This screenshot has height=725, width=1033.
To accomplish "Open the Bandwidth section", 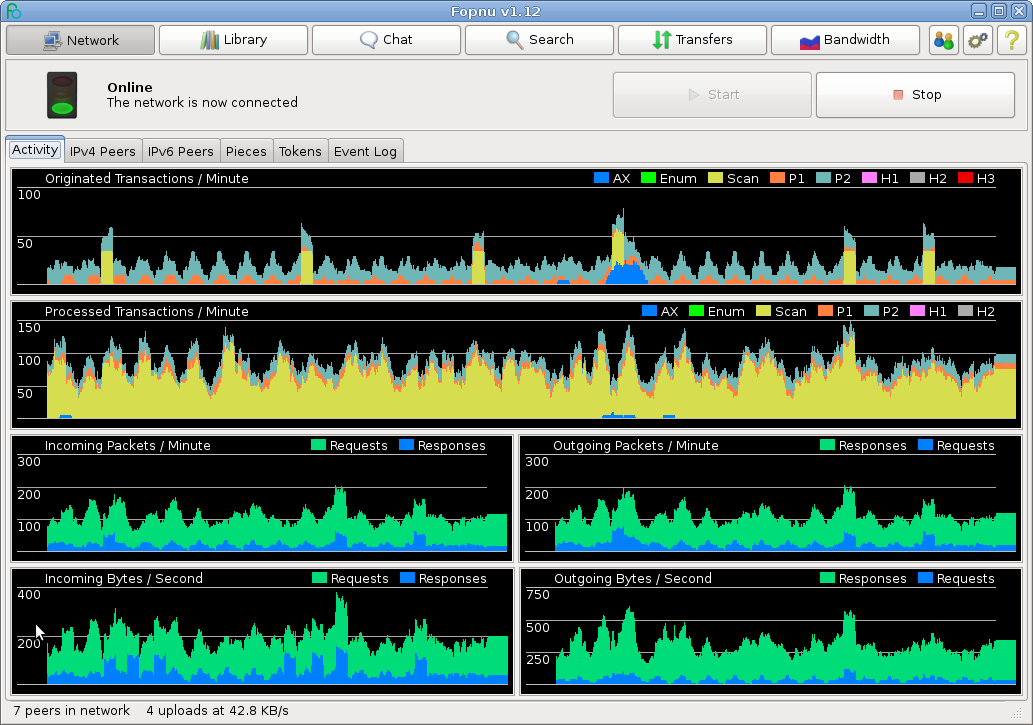I will tap(845, 40).
